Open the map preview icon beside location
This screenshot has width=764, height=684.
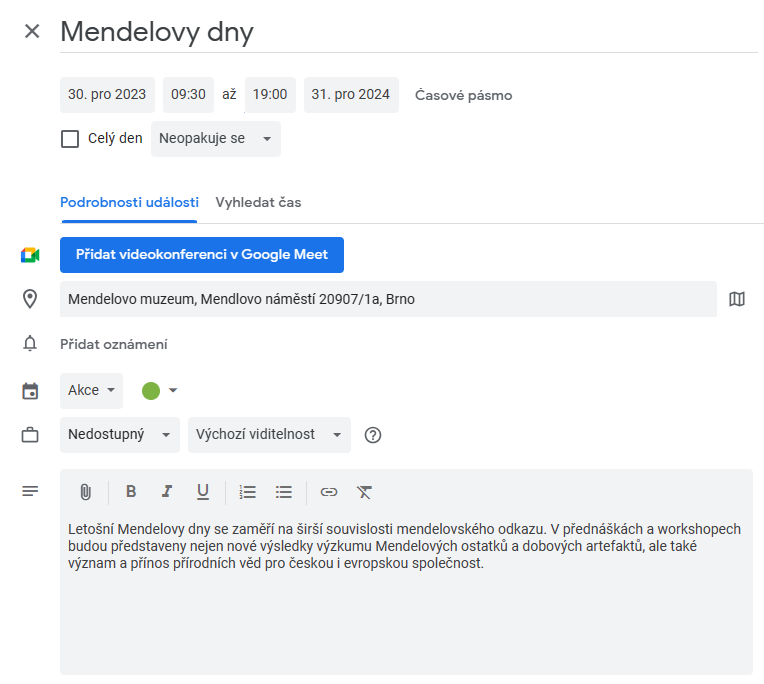(x=737, y=299)
